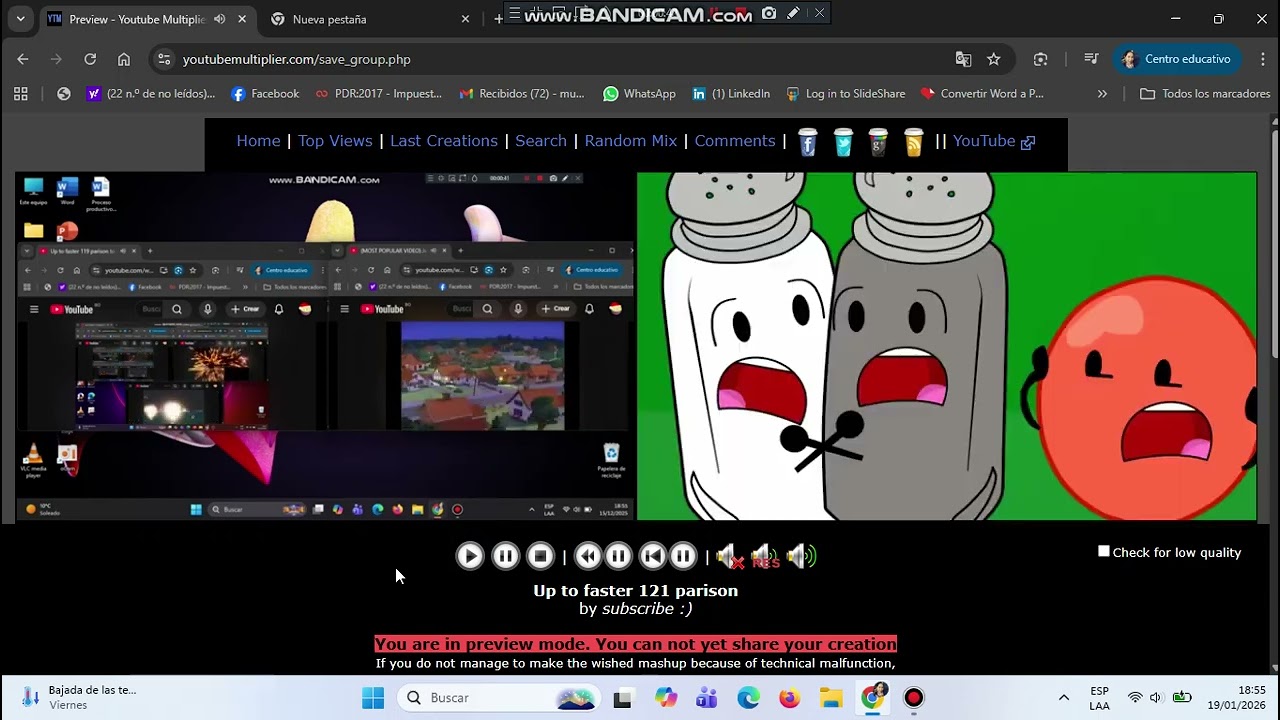Open the Windows Start button
Screen dimensions: 1280x720
tap(373, 698)
